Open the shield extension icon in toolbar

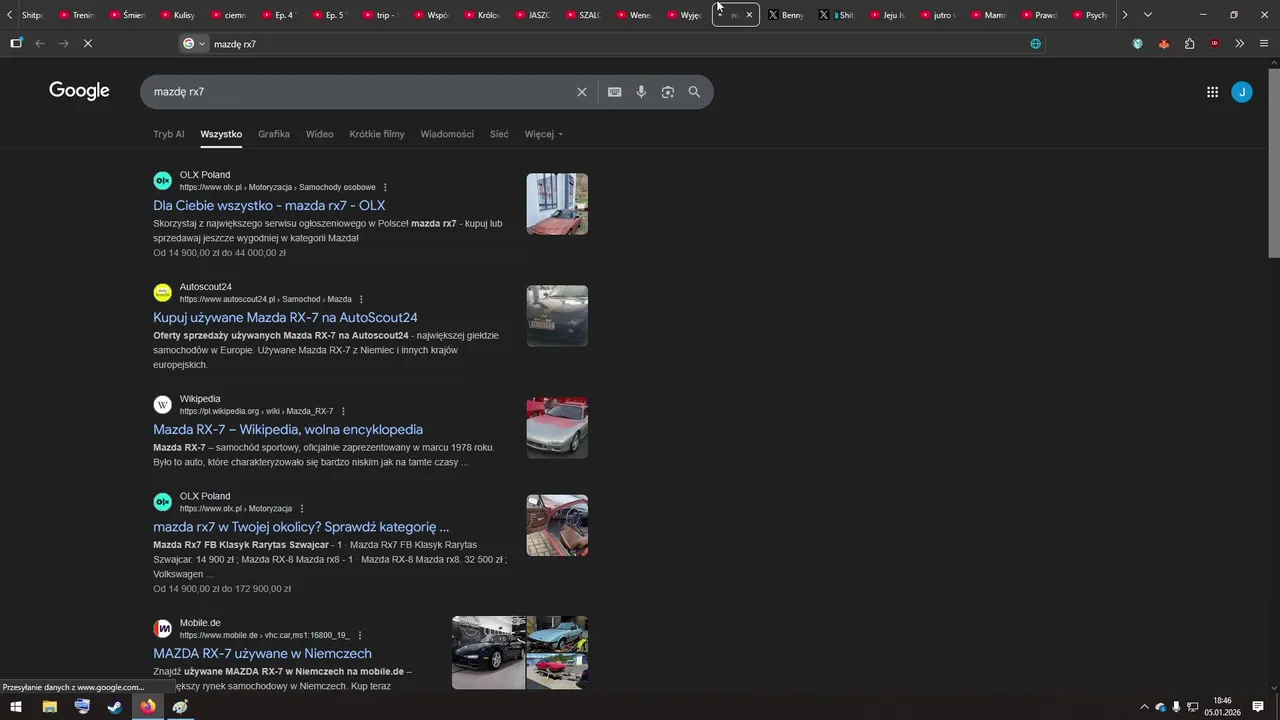[1137, 44]
